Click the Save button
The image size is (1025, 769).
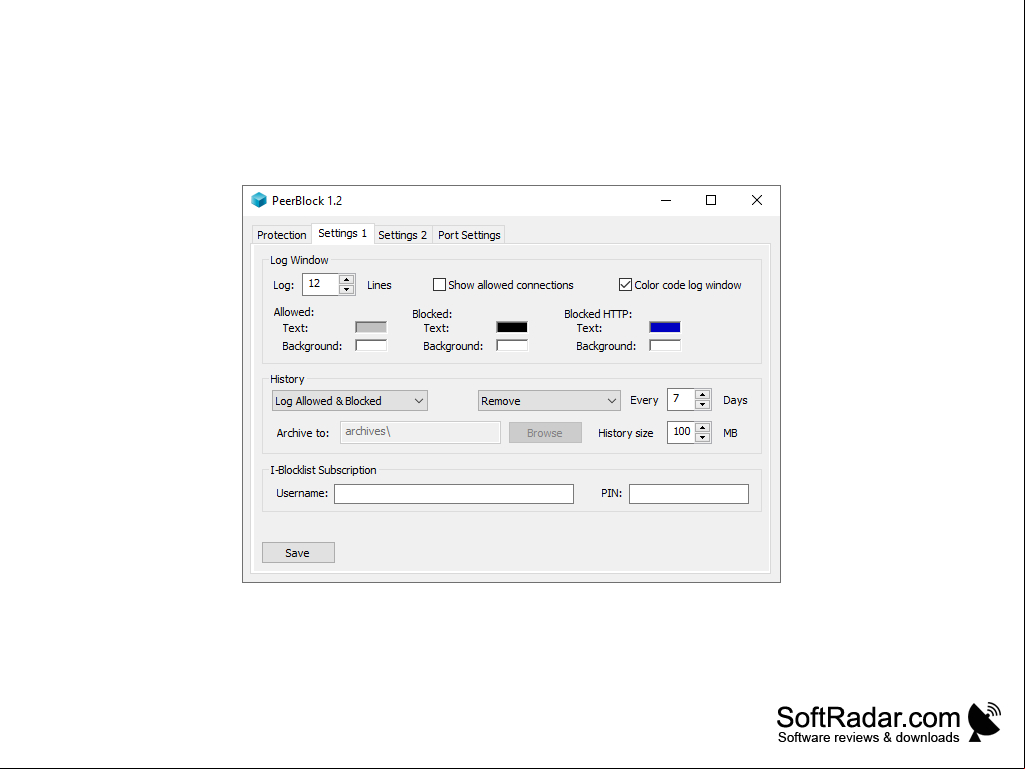click(298, 553)
